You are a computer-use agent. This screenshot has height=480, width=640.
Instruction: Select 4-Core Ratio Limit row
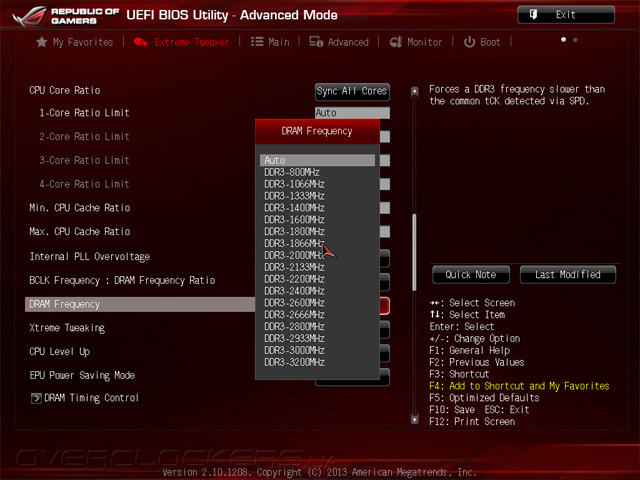pos(84,184)
